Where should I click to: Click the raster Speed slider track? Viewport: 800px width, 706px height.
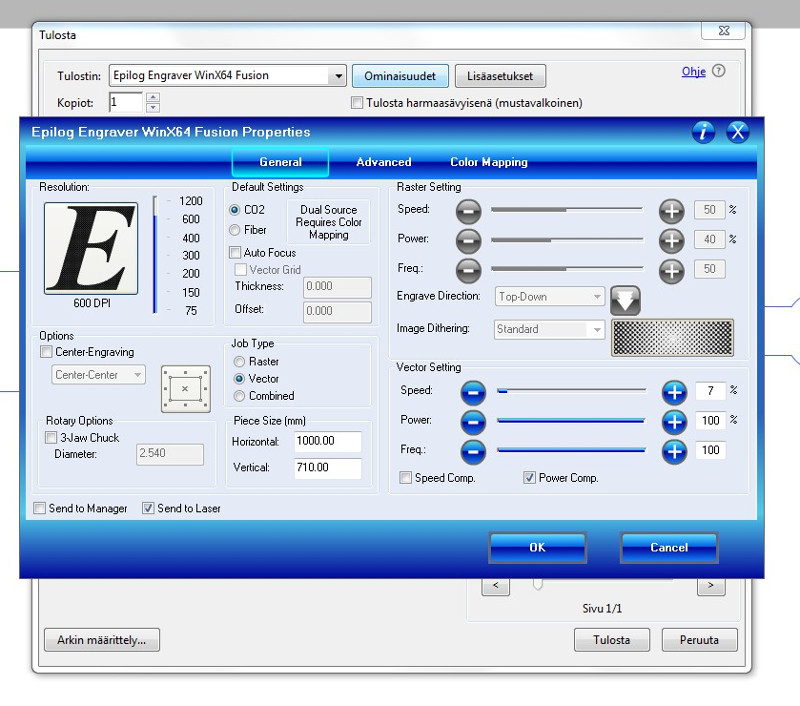coord(566,210)
